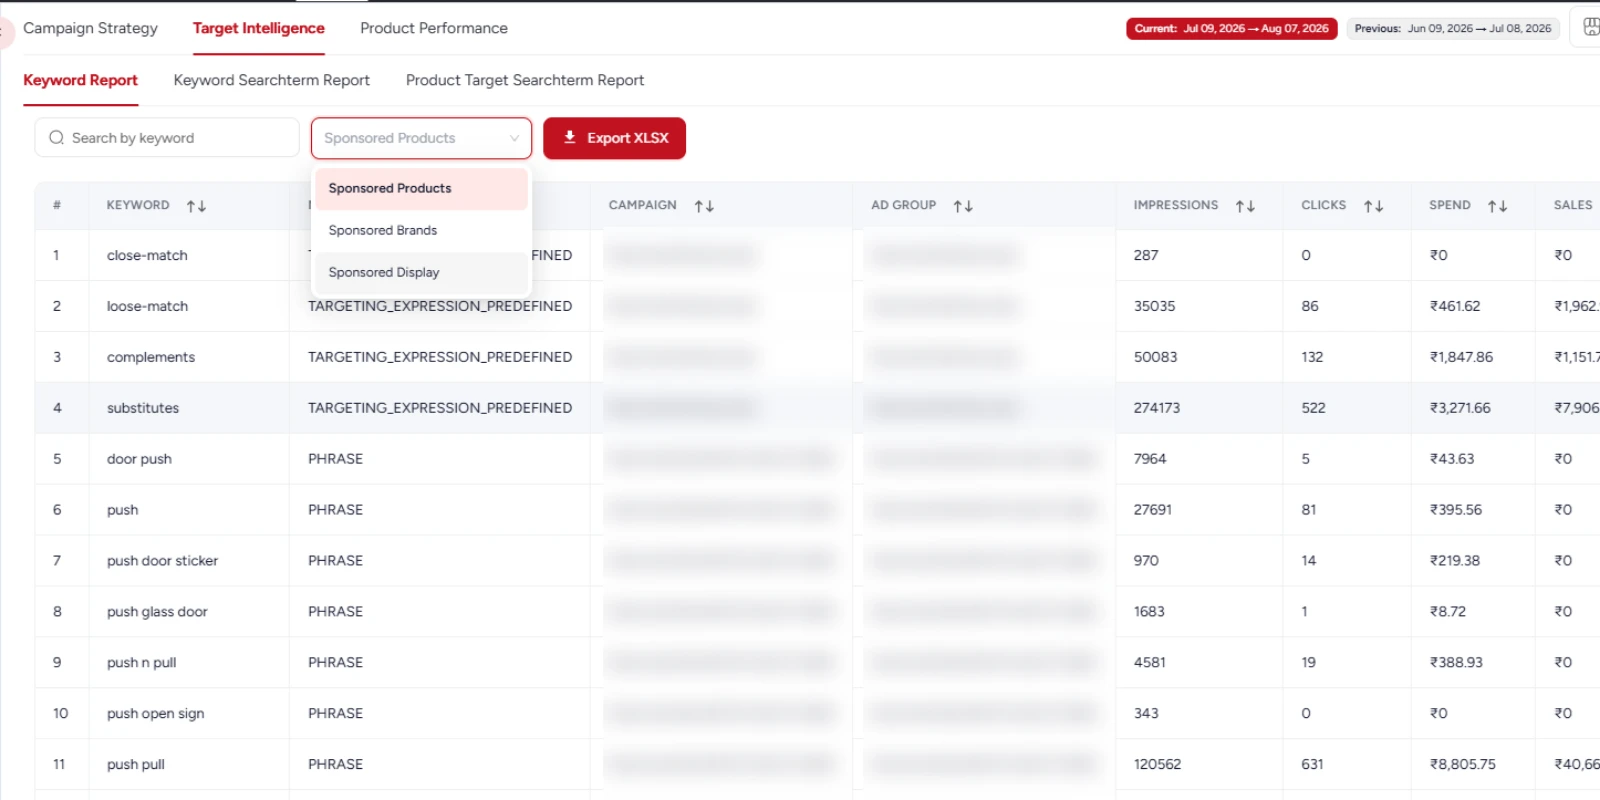The height and width of the screenshot is (800, 1600).
Task: Click the search magnifier icon
Action: [56, 138]
